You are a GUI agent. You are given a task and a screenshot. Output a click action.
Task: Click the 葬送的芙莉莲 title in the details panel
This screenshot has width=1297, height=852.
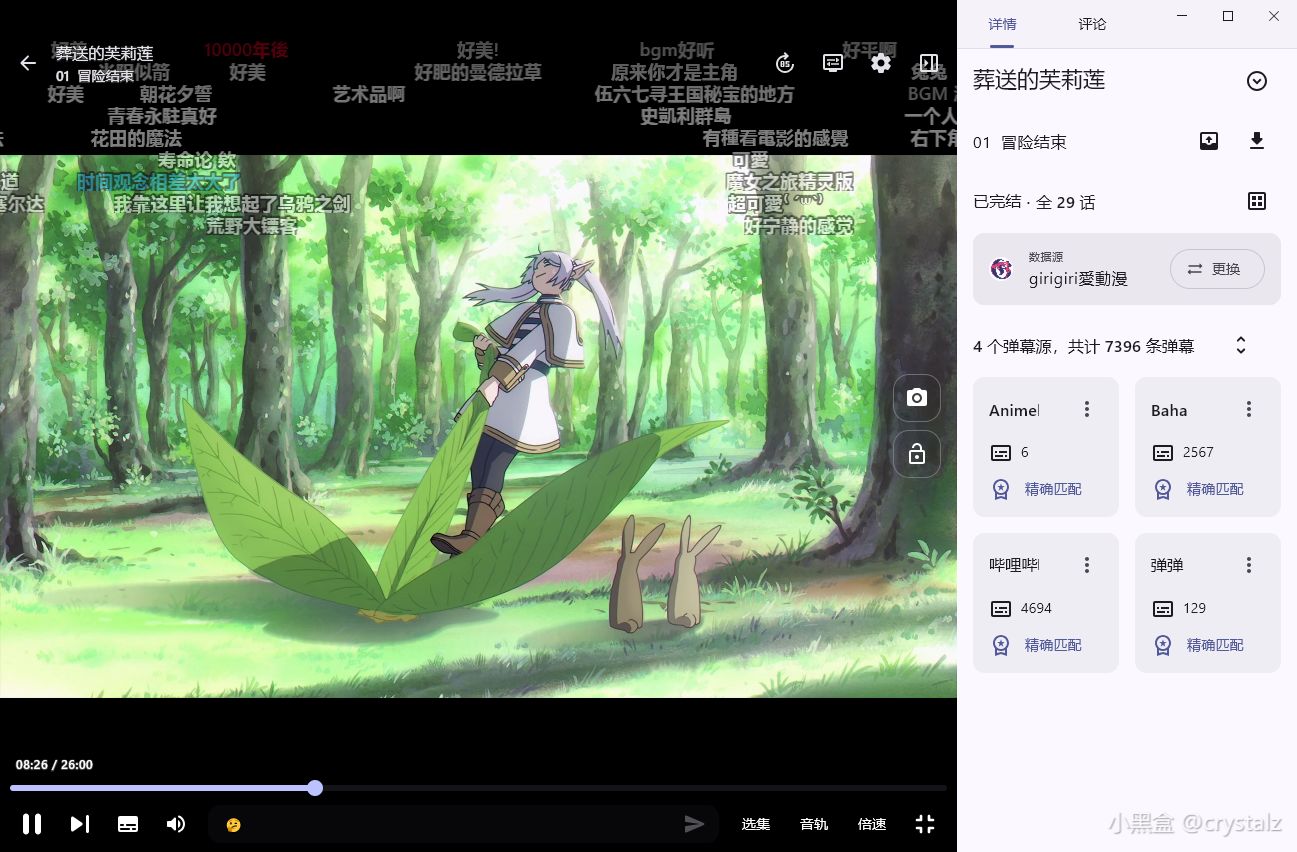click(x=1039, y=81)
